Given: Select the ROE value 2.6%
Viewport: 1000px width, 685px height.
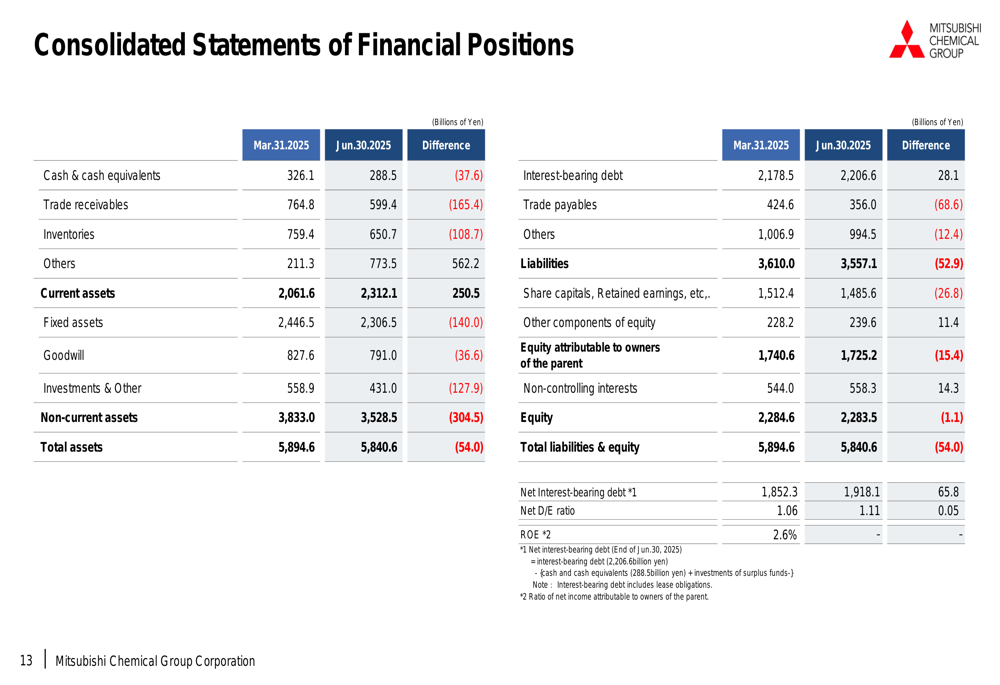Looking at the screenshot, I should click(x=784, y=535).
